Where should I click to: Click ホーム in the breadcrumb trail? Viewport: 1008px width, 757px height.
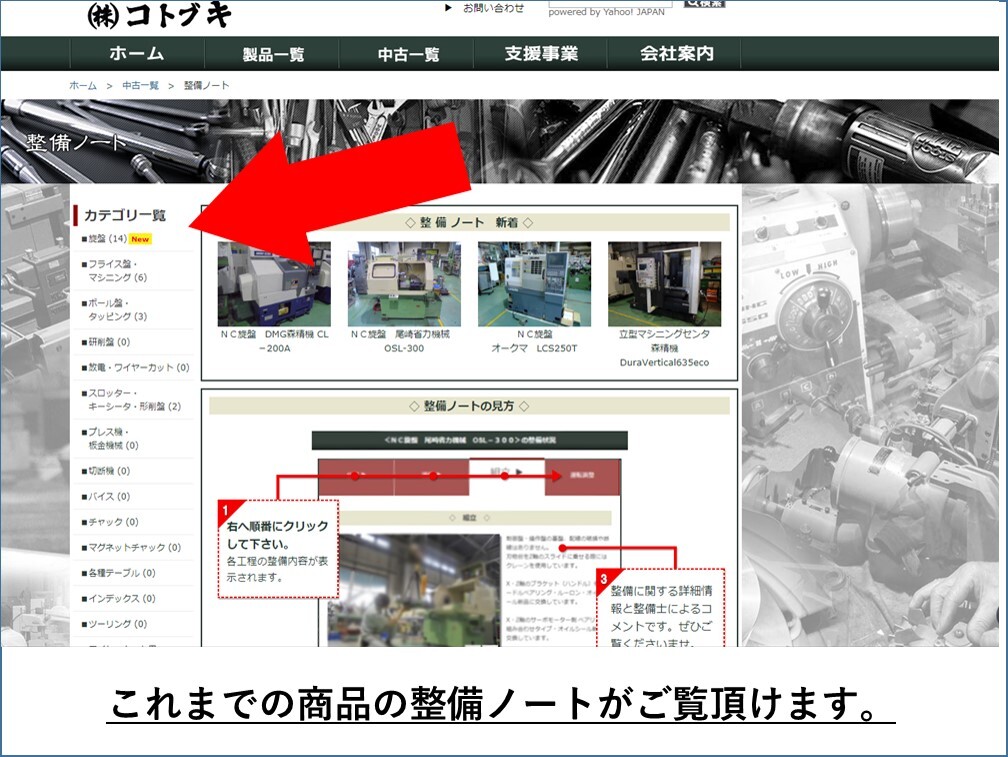tap(82, 86)
